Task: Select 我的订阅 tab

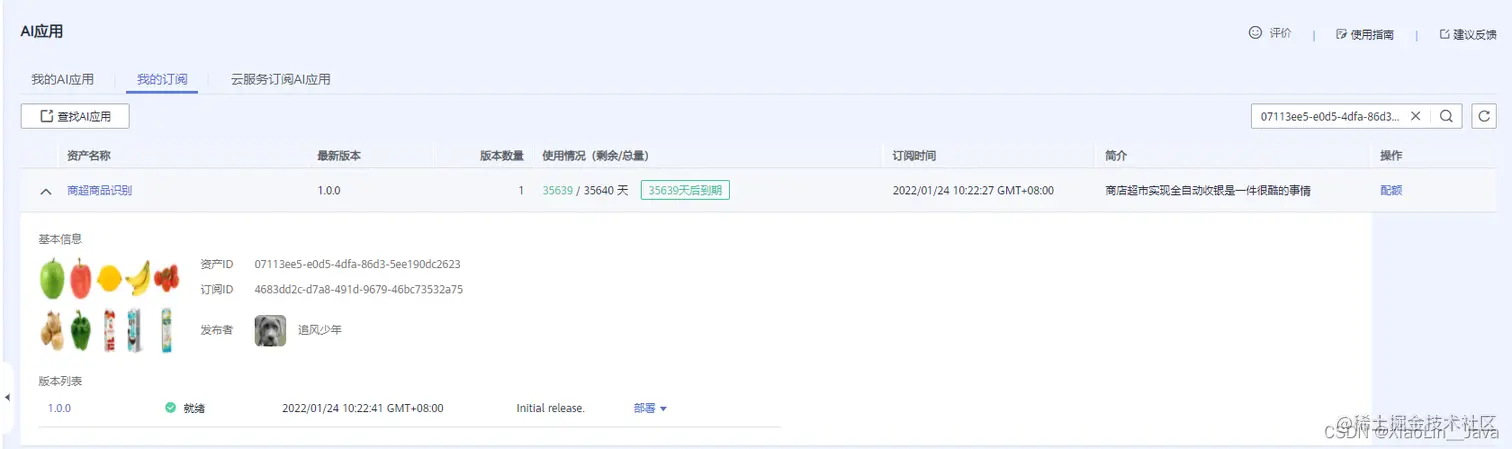Action: pyautogui.click(x=162, y=79)
